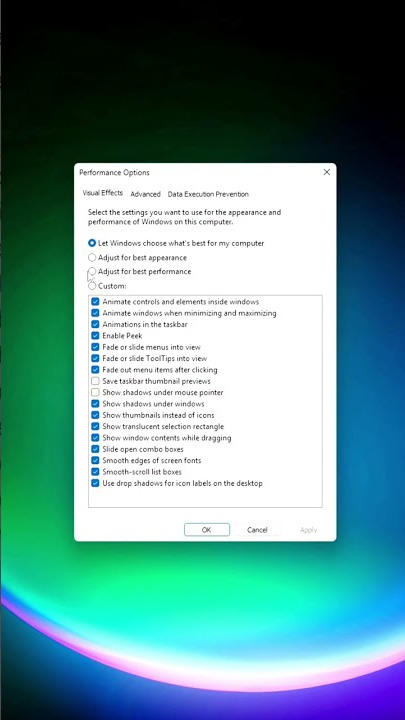This screenshot has height=720, width=405.
Task: Choose Adjust for best appearance
Action: (92, 257)
